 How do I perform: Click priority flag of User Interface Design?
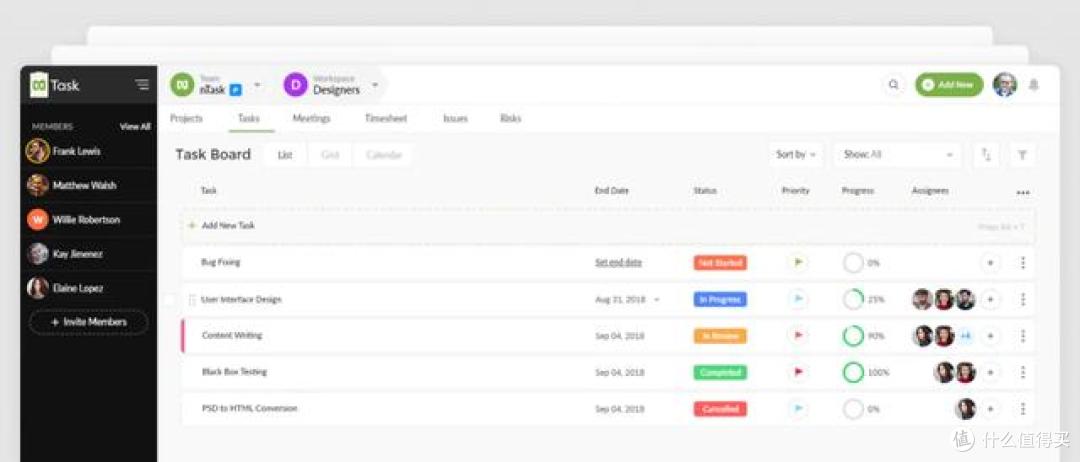(798, 300)
